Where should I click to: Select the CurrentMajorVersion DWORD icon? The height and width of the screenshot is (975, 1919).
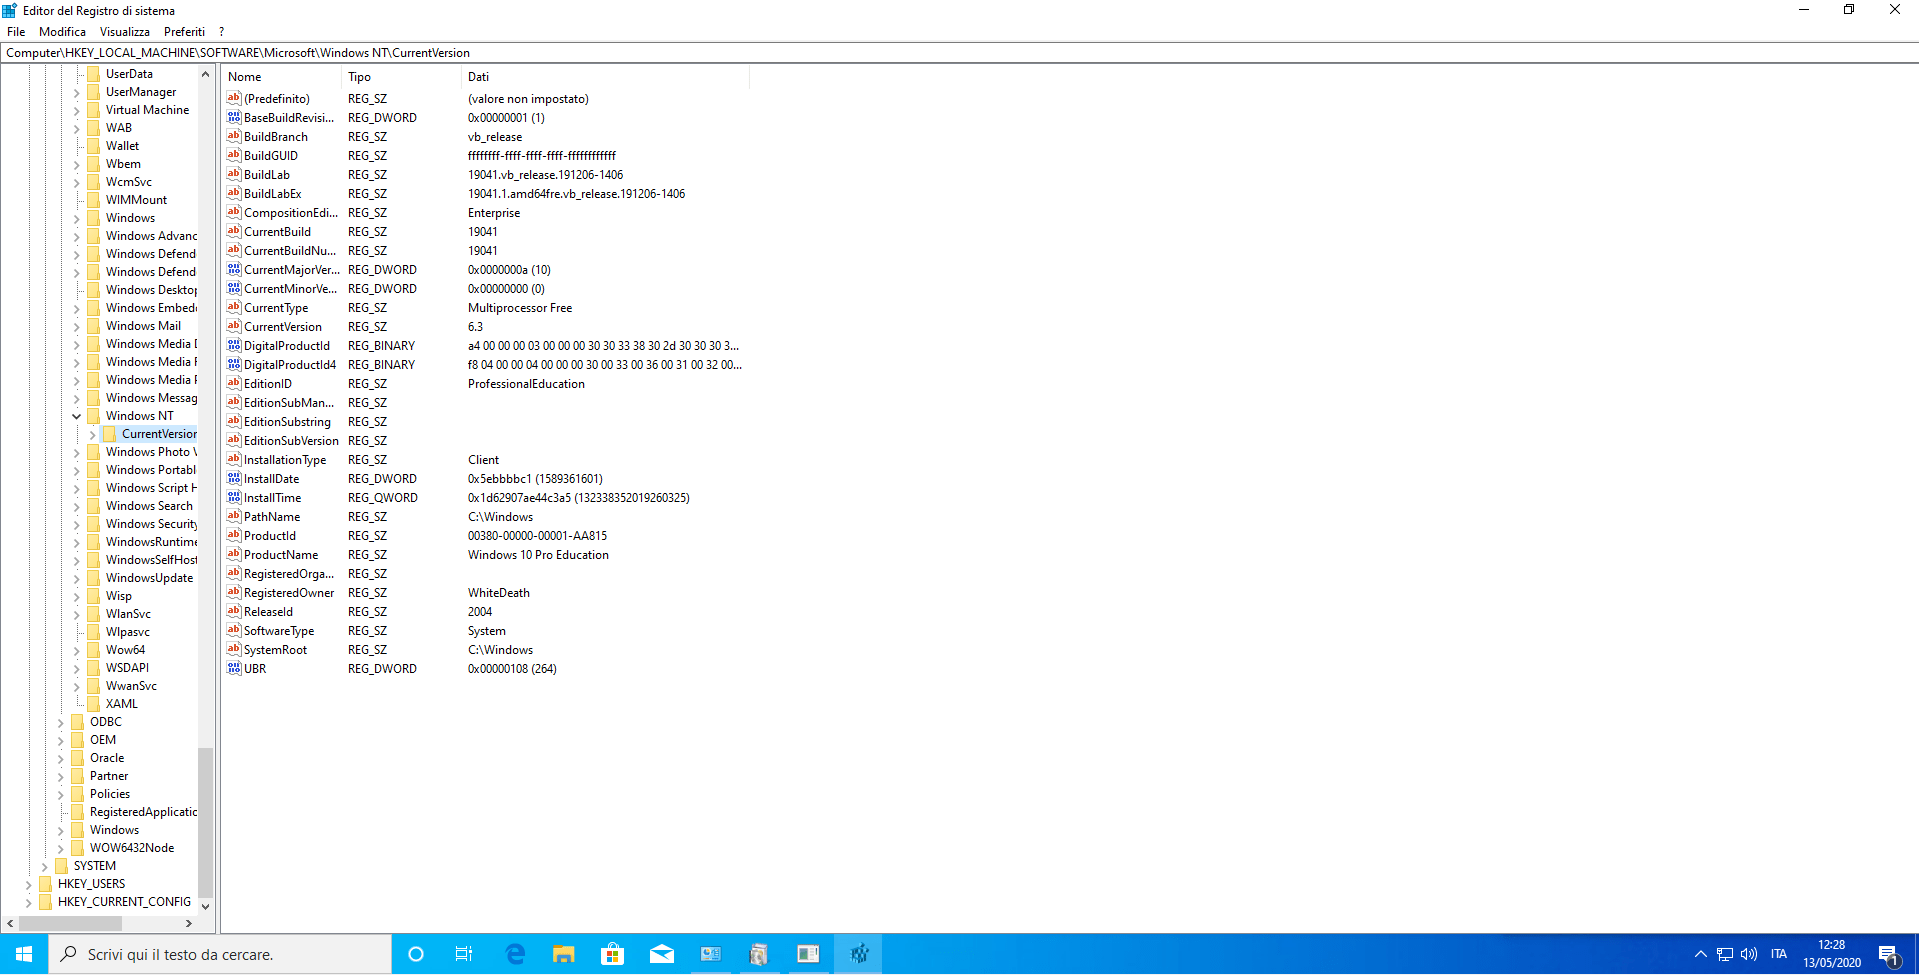[x=234, y=270]
